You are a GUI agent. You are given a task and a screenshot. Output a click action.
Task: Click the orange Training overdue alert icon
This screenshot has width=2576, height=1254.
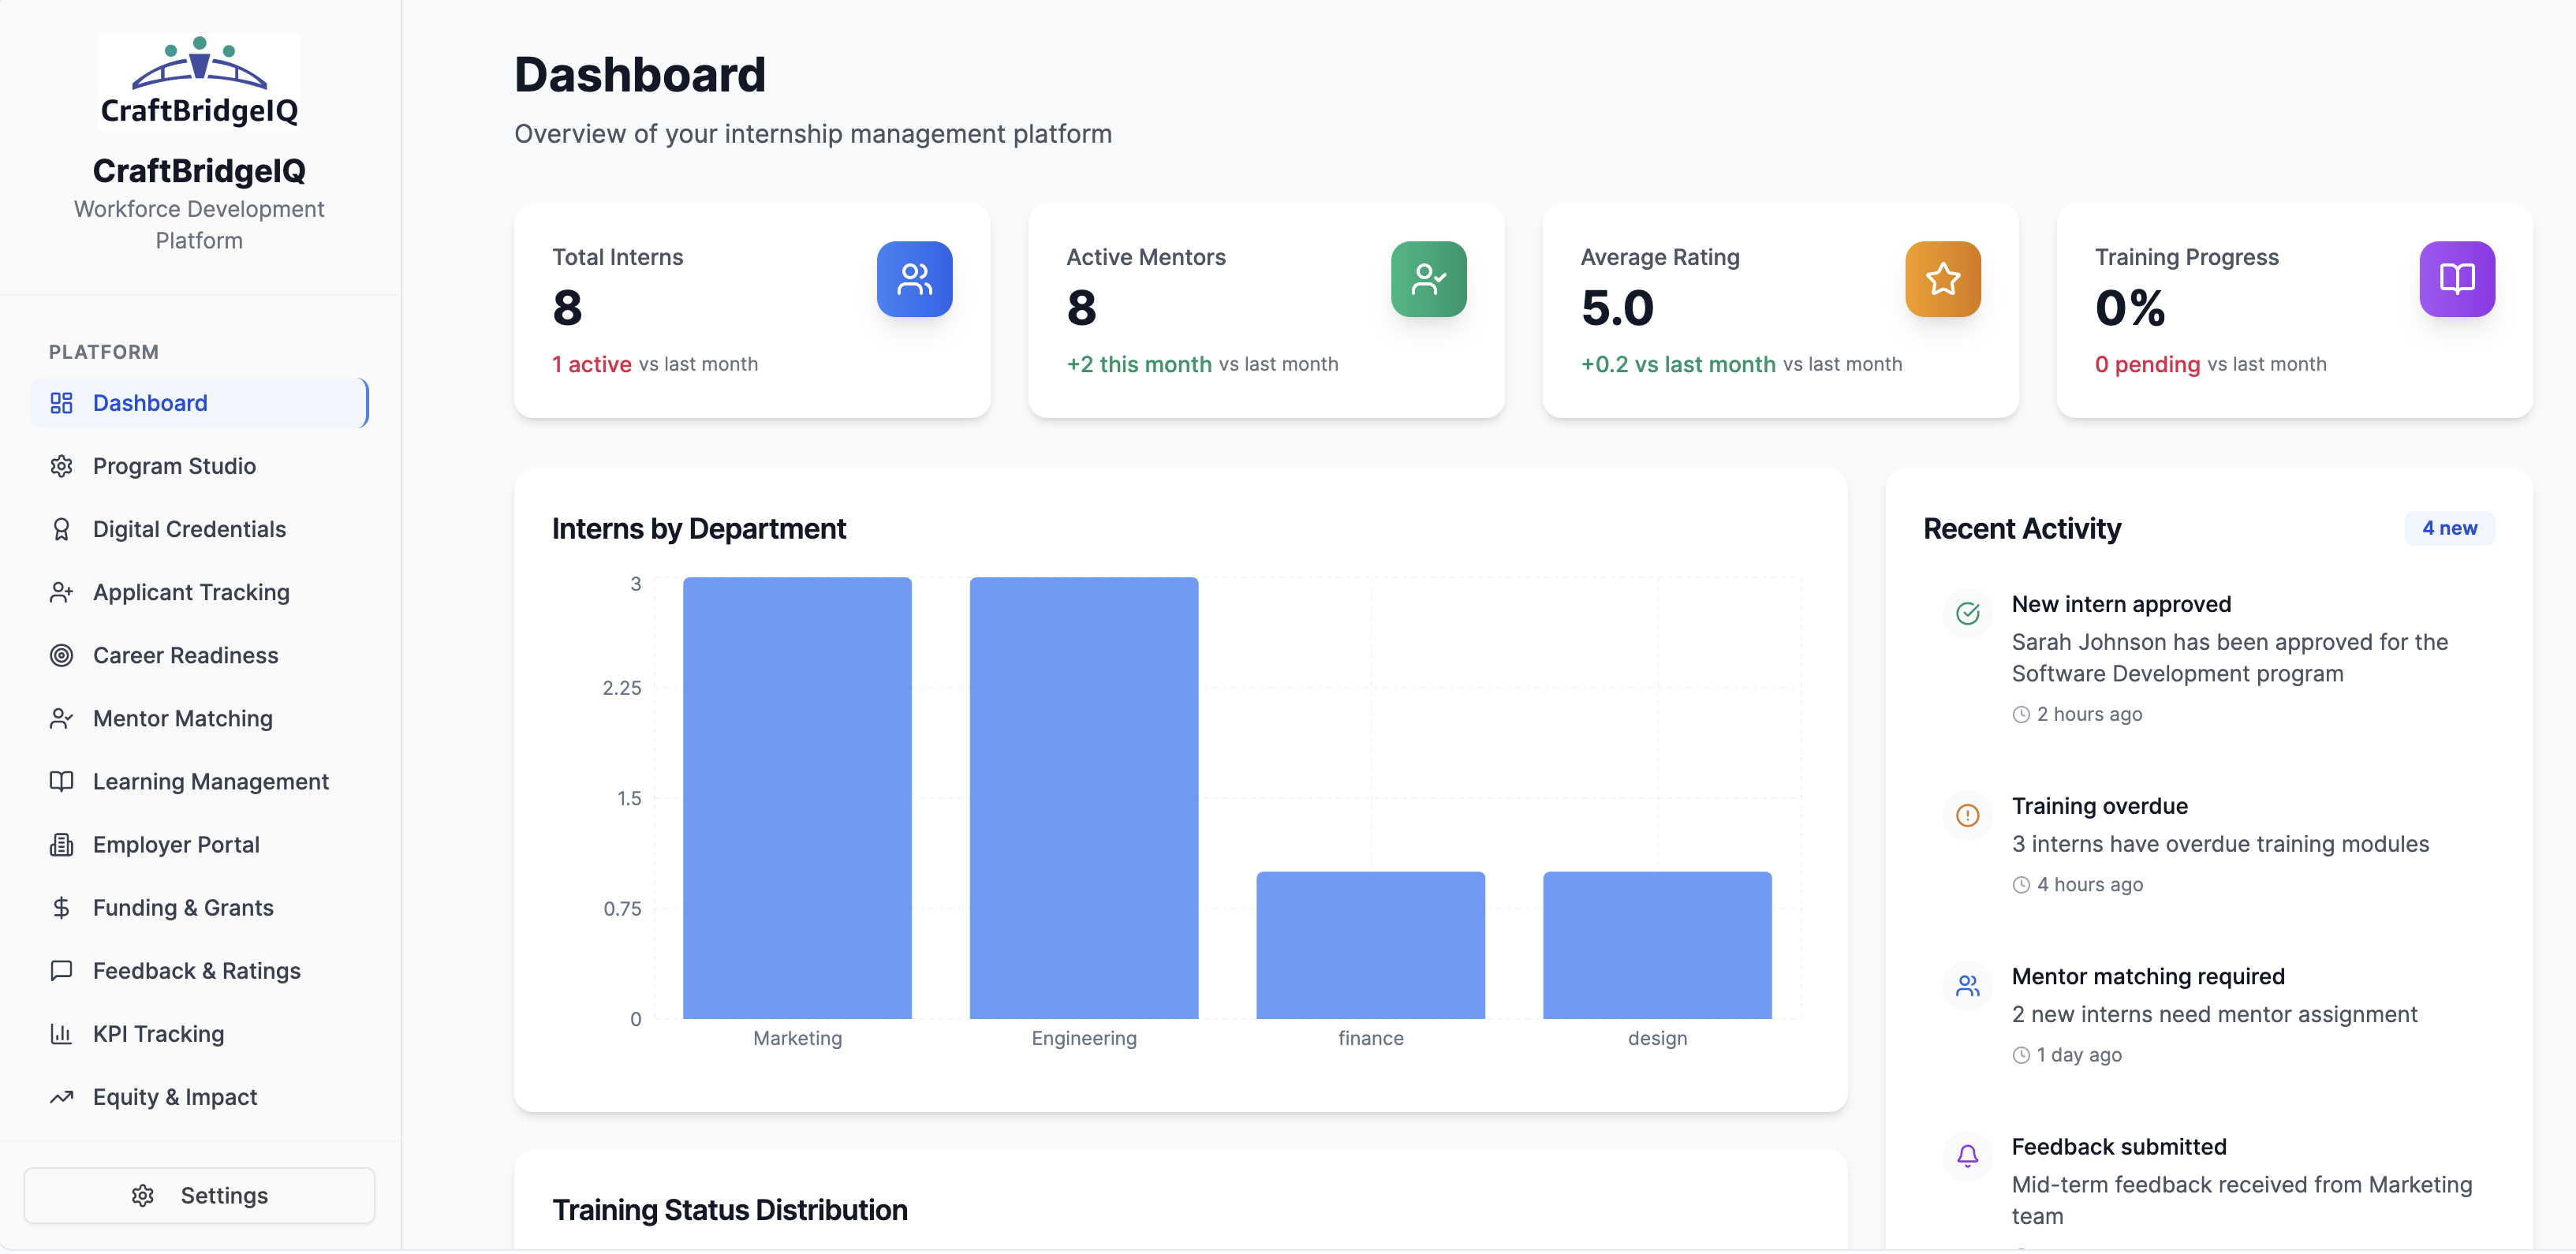pos(1967,815)
